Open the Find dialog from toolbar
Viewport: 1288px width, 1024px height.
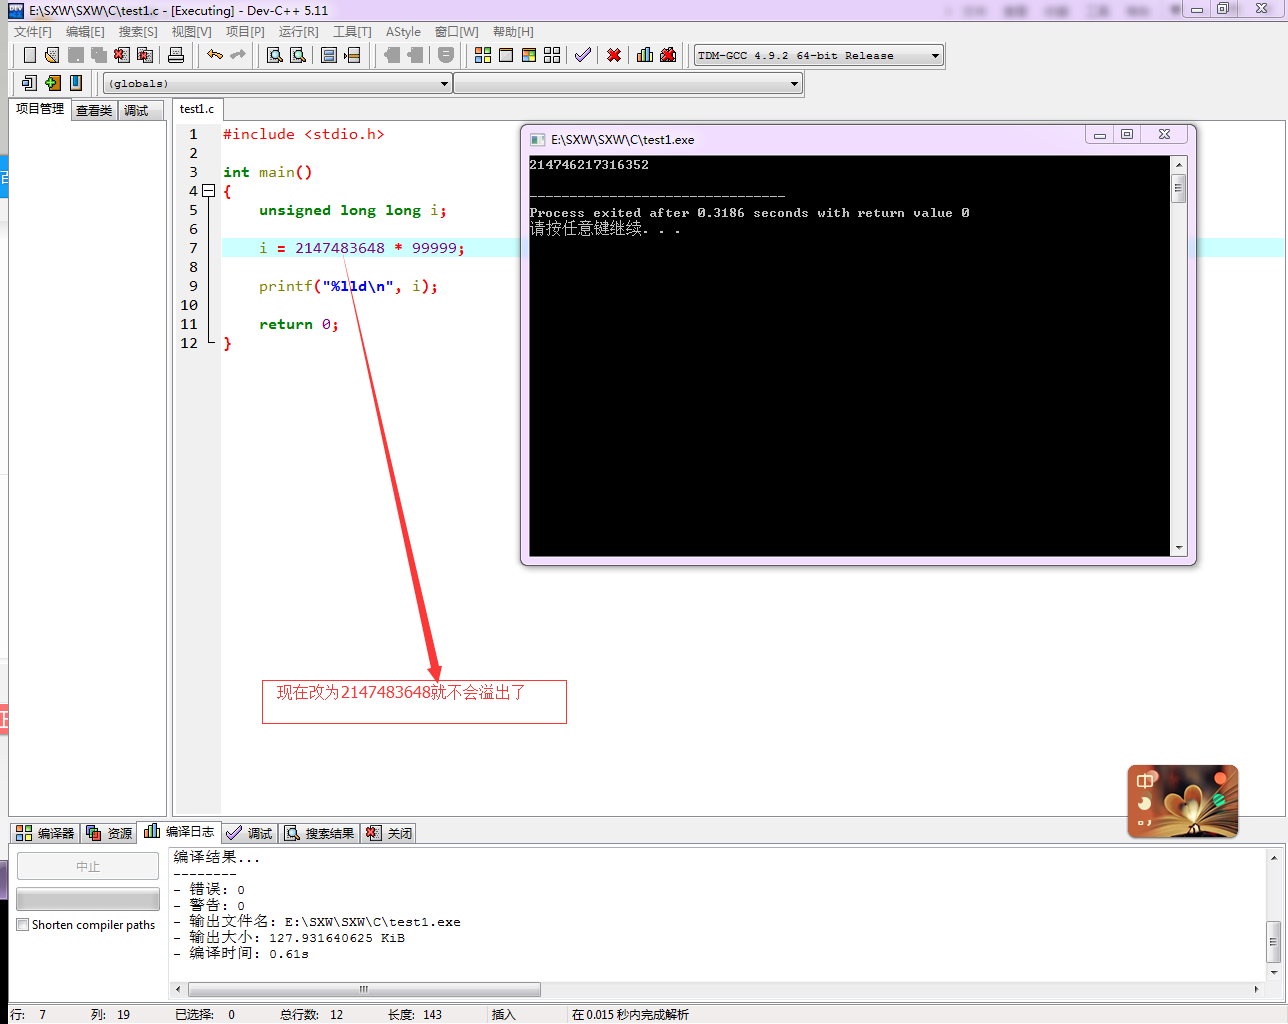pyautogui.click(x=274, y=55)
